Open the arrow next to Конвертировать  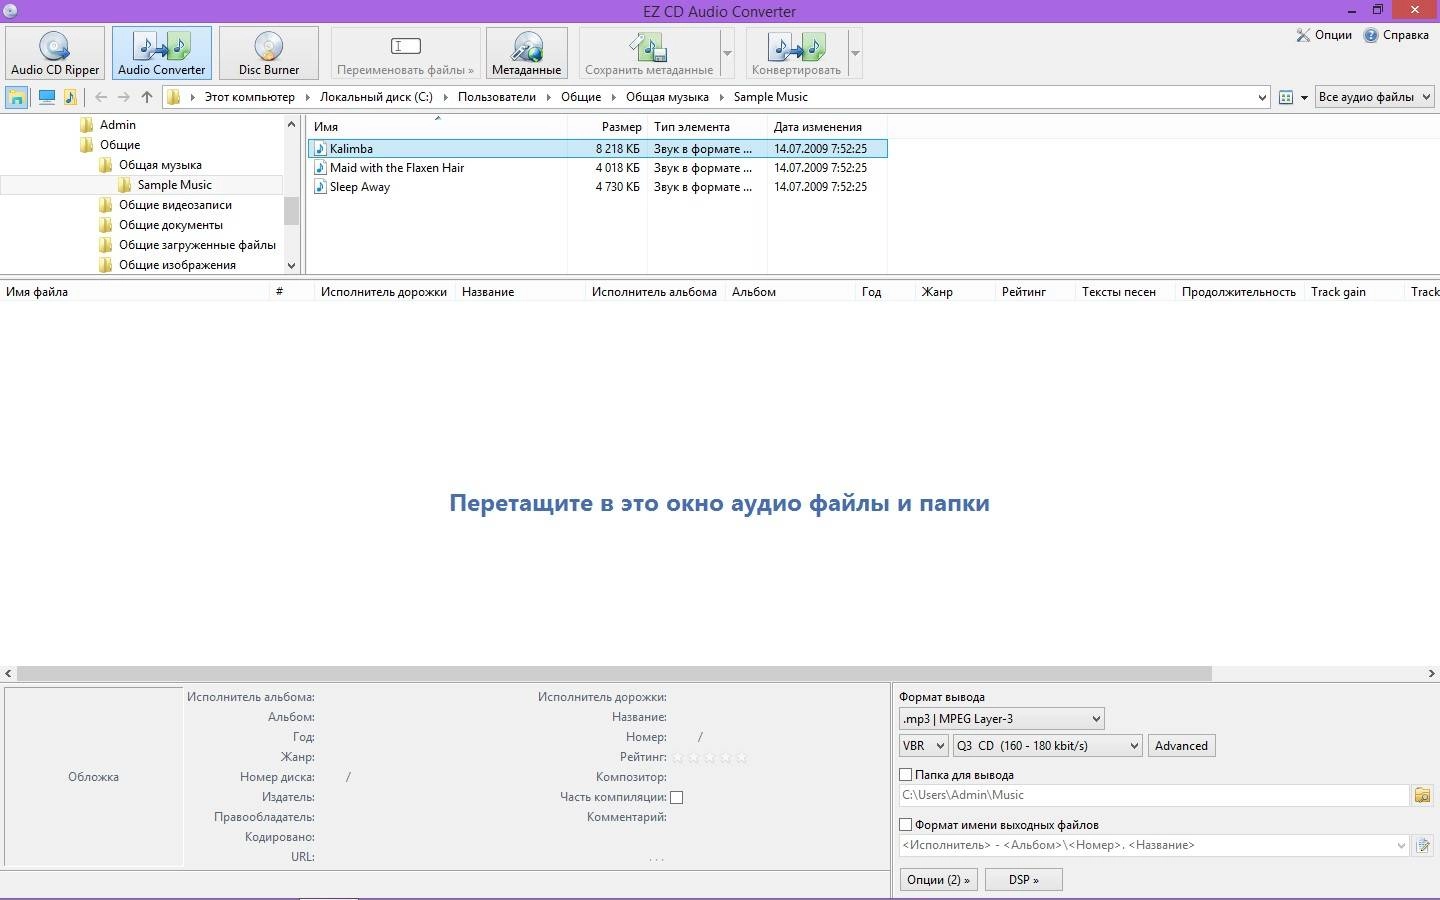pos(855,53)
